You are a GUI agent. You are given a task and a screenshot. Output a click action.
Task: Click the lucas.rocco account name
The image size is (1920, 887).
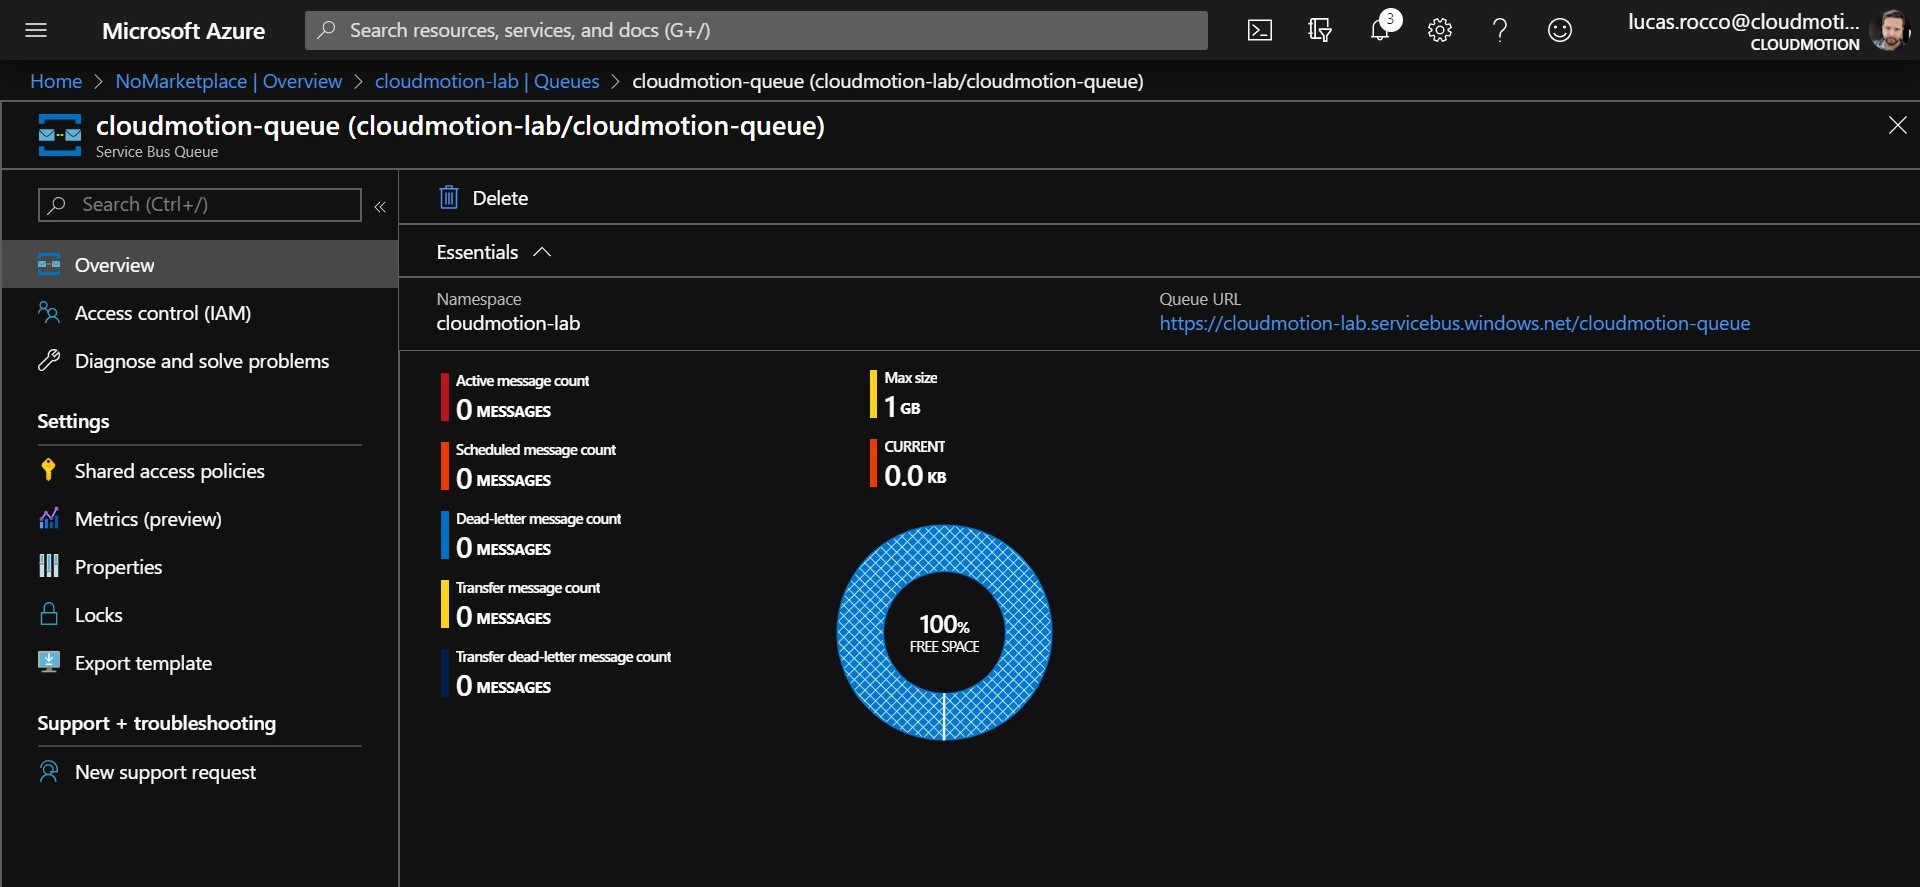pos(1743,22)
